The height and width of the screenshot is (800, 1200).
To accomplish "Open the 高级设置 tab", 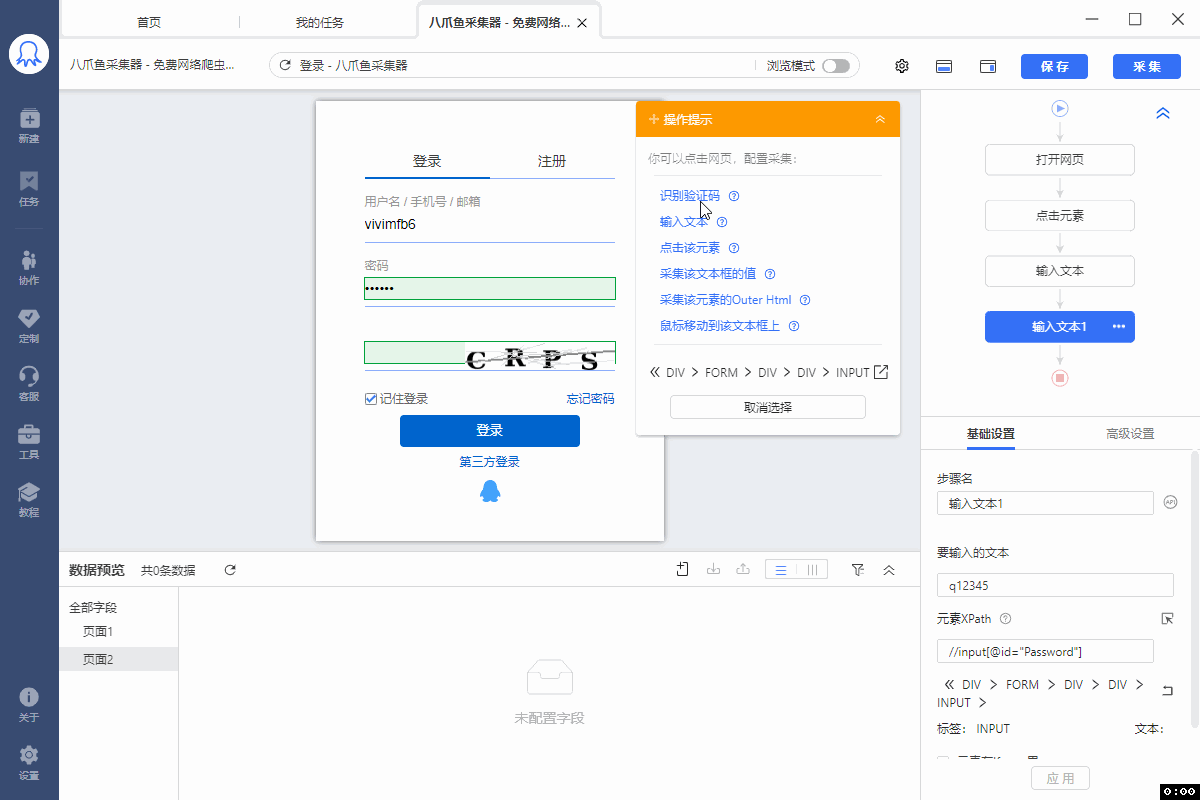I will [1130, 434].
